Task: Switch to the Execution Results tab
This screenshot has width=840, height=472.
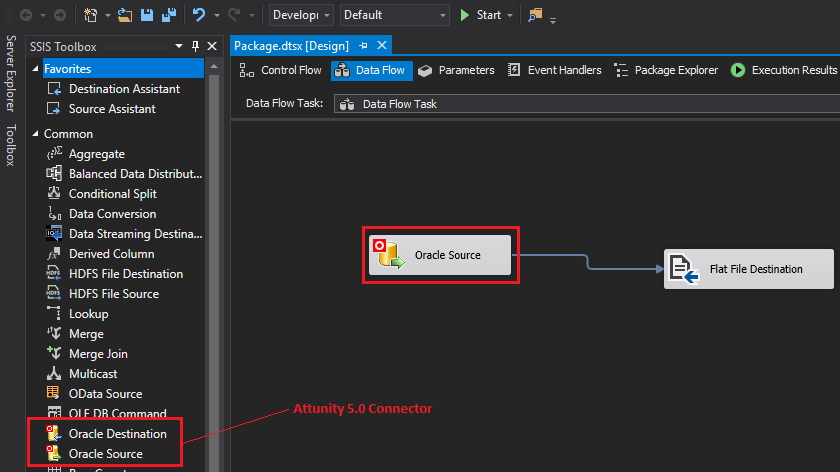Action: [784, 70]
